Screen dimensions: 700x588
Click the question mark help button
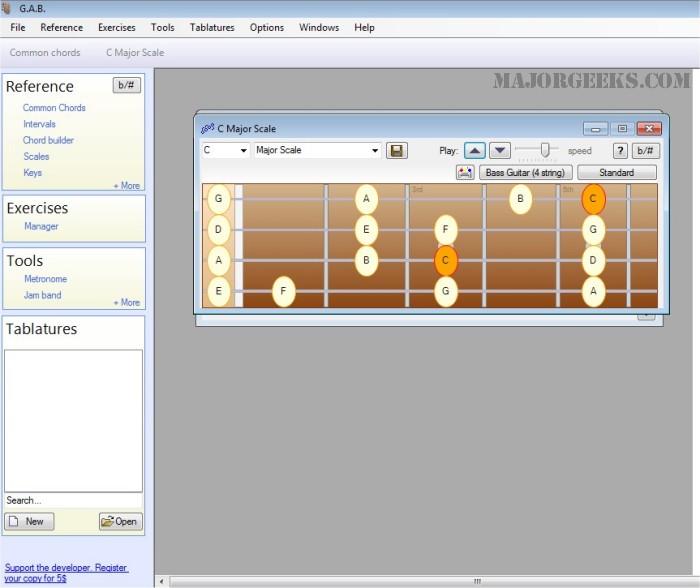pos(620,150)
